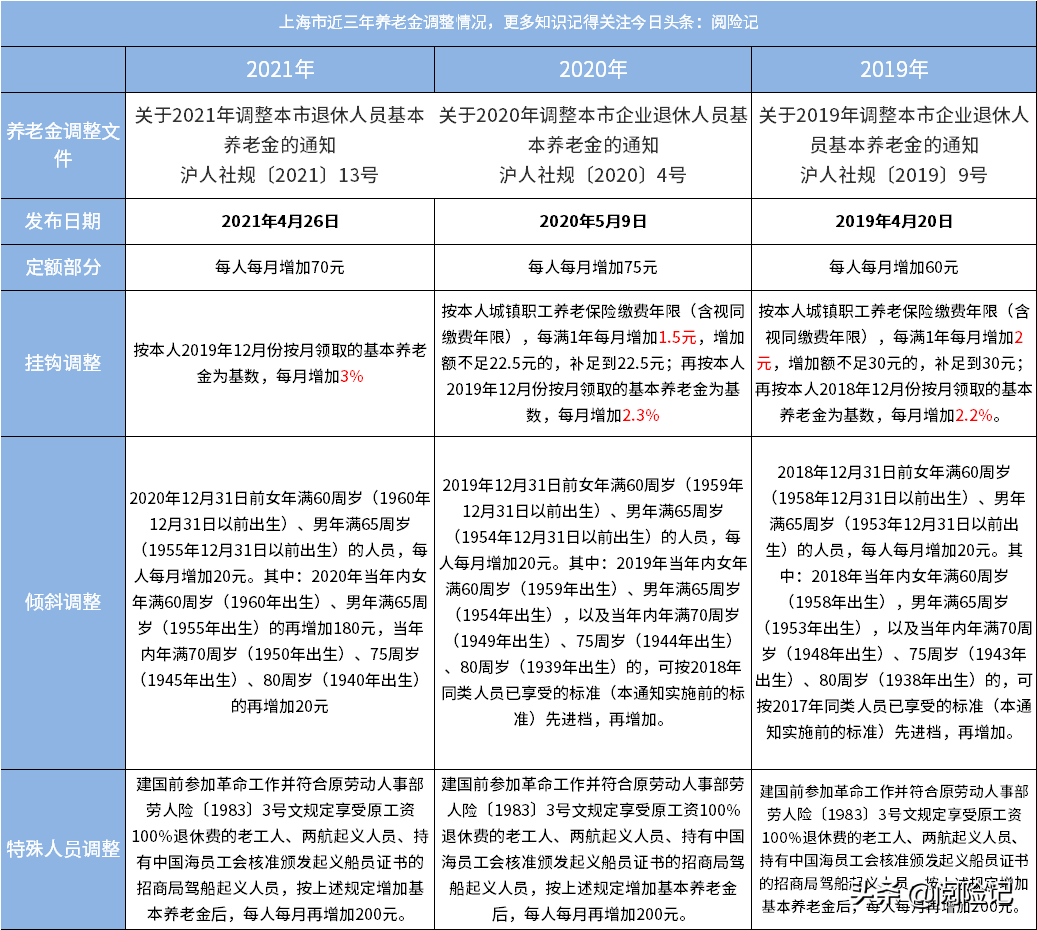The width and height of the screenshot is (1037, 930).
Task: Click the 2020 特殊人员调整 cell text
Action: (593, 849)
